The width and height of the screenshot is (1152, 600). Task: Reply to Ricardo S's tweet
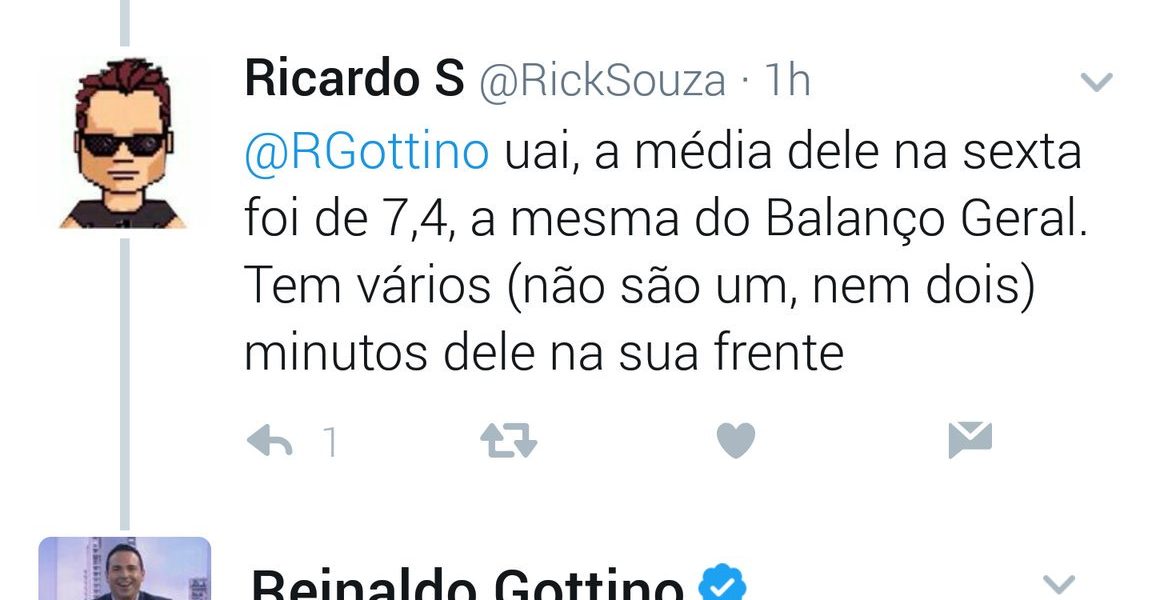coord(270,441)
